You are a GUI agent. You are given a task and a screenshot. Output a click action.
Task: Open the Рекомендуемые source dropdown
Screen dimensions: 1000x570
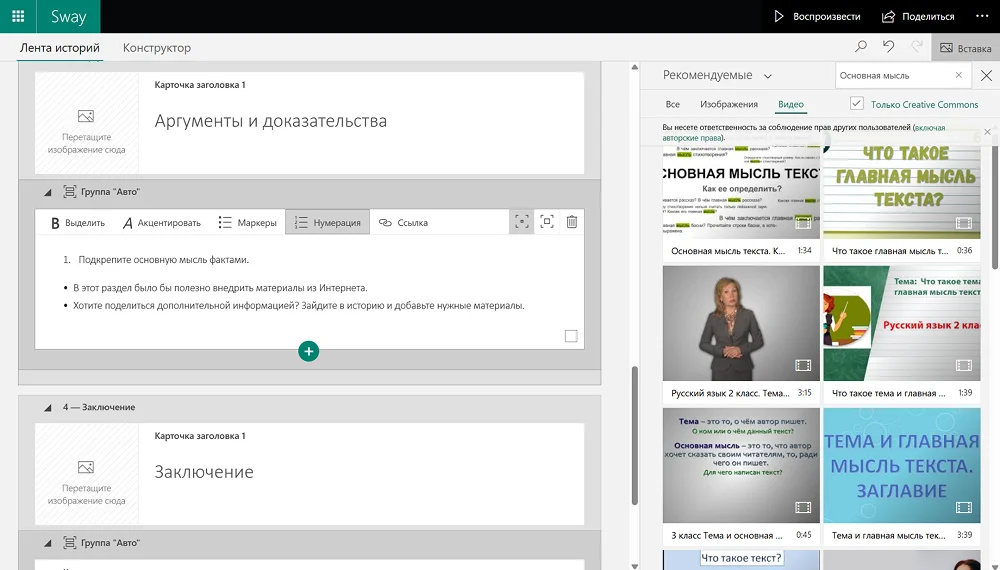click(x=717, y=75)
